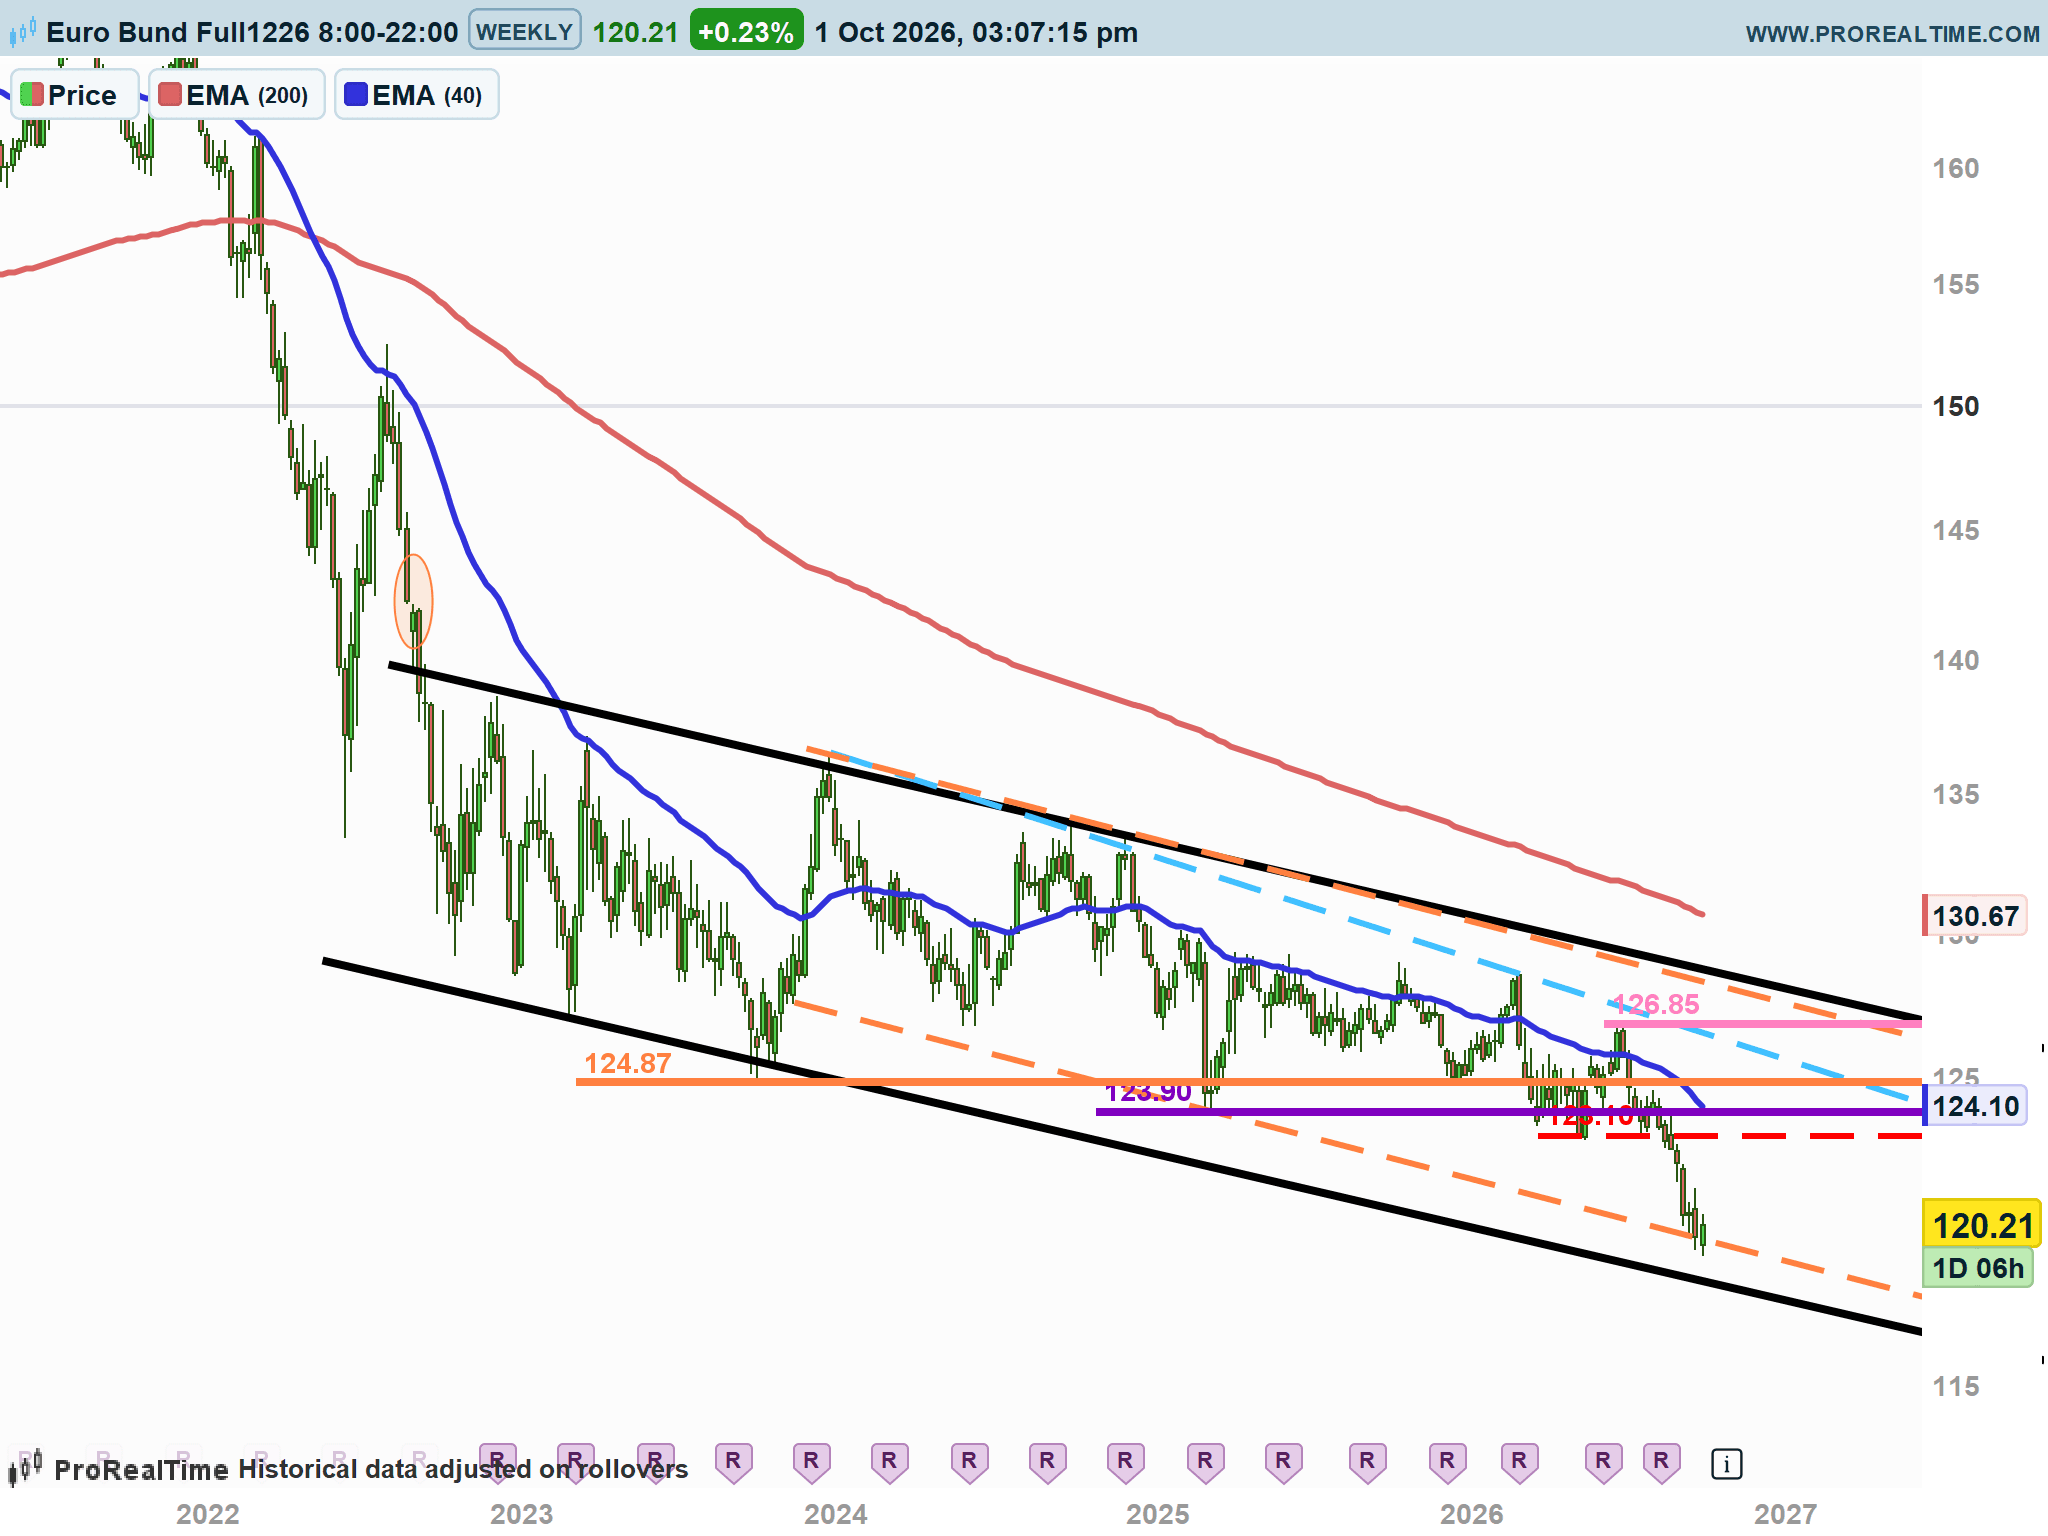2048x1536 pixels.
Task: Click the 1 Oct 2026 timestamp text
Action: coord(976,32)
